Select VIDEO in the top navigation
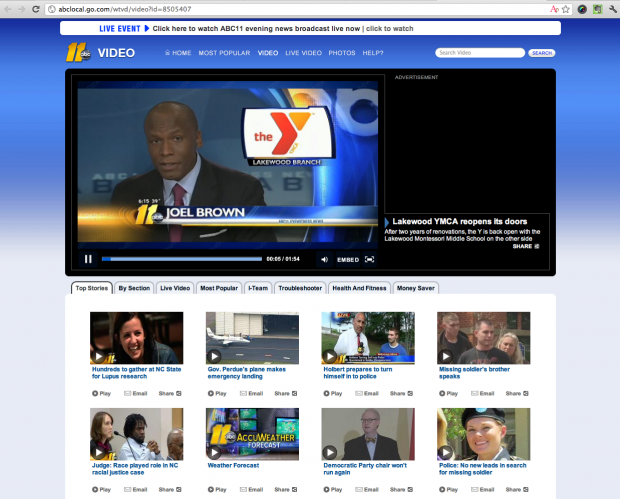 (x=268, y=53)
